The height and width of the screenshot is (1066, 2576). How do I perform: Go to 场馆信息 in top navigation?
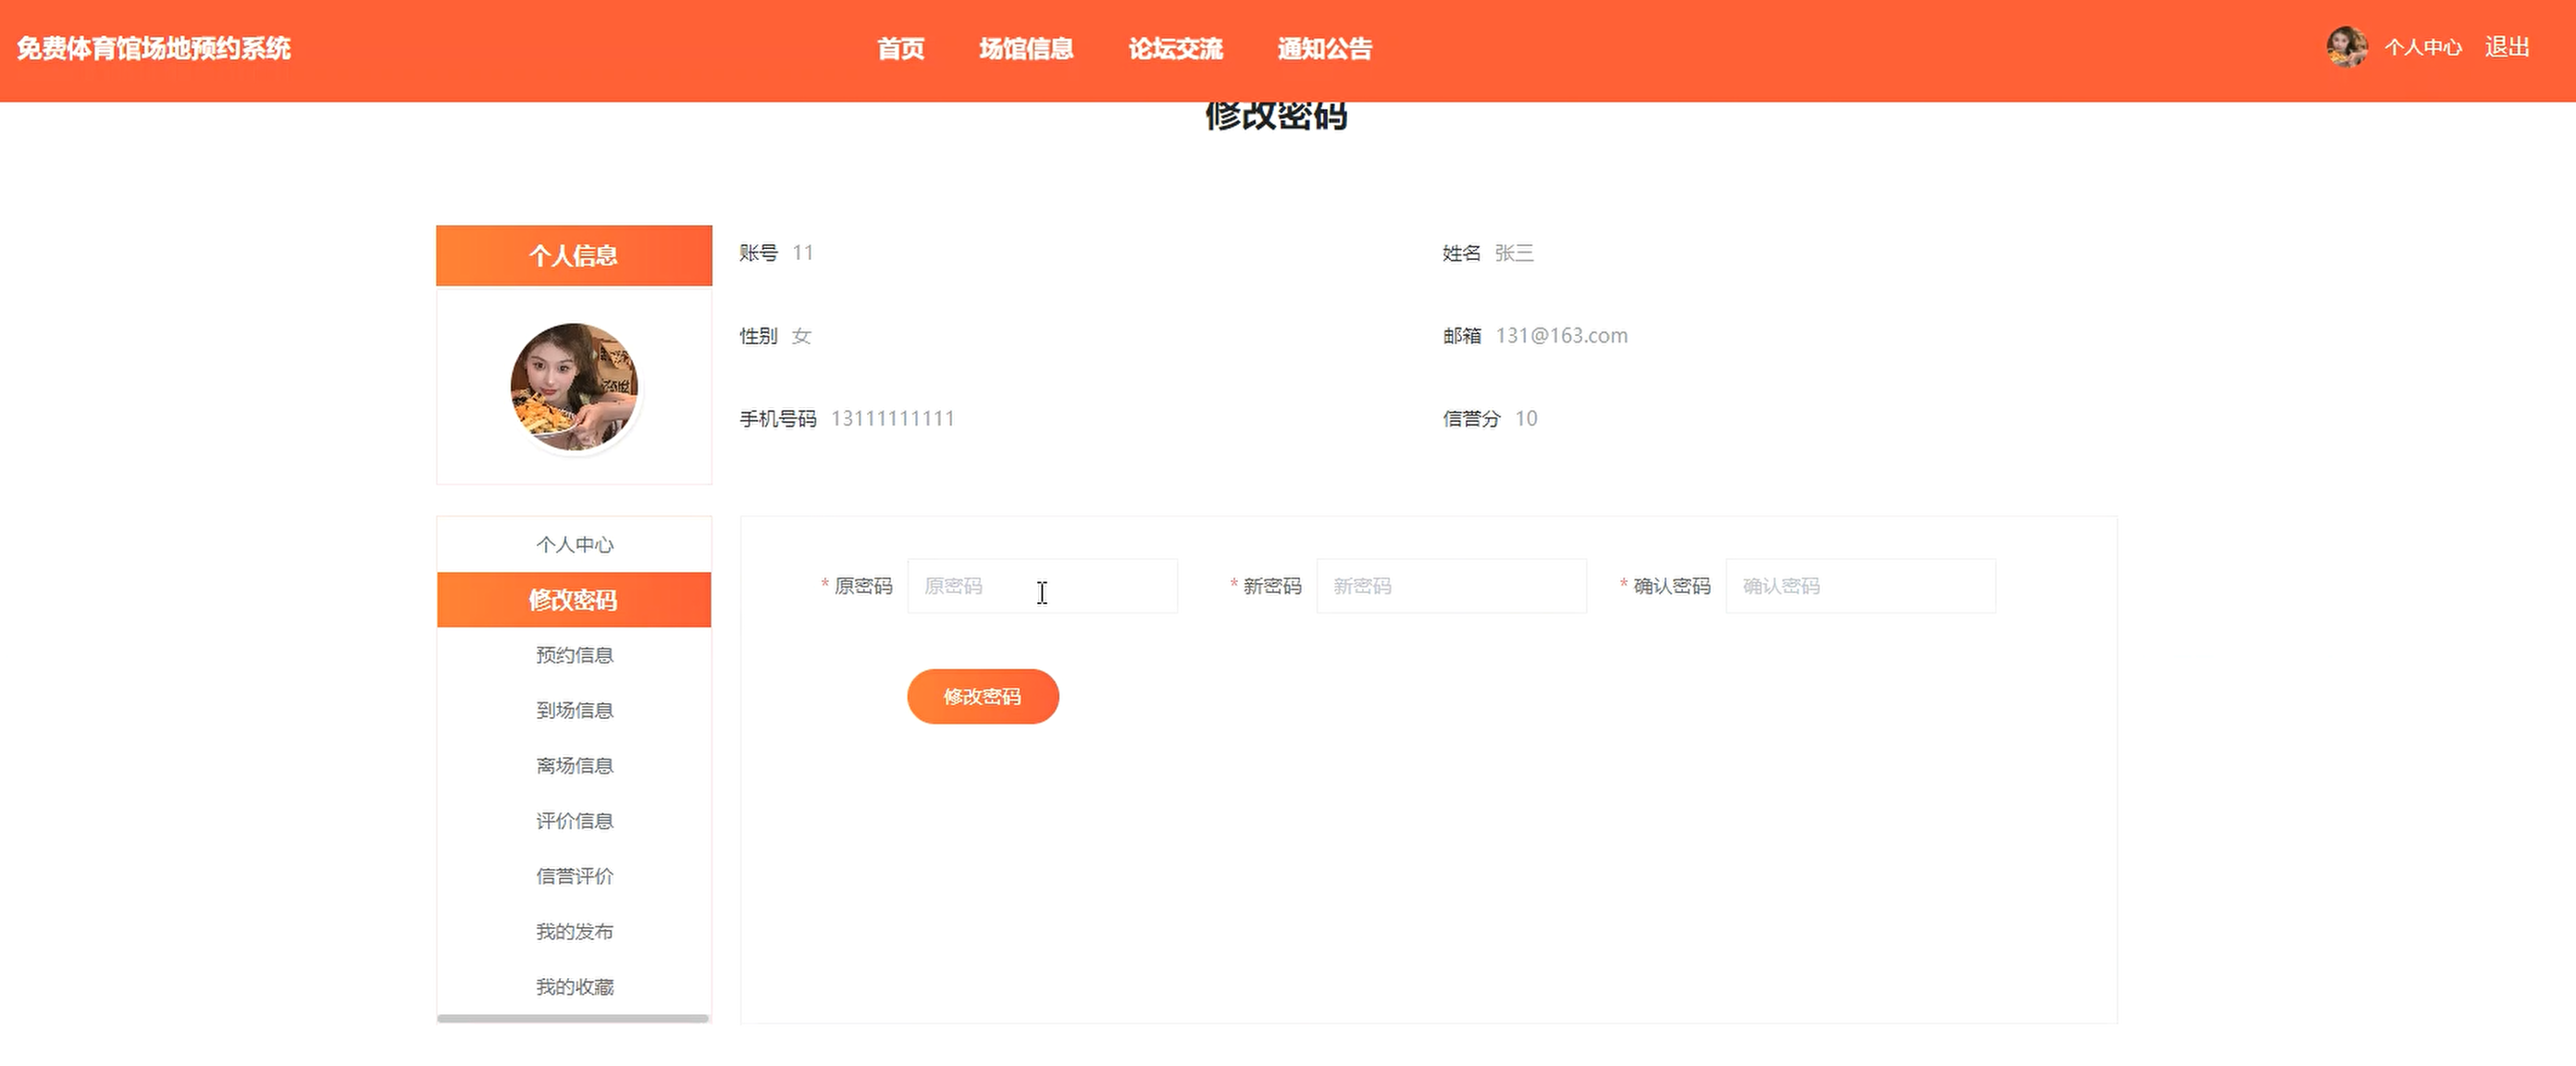[x=1026, y=48]
